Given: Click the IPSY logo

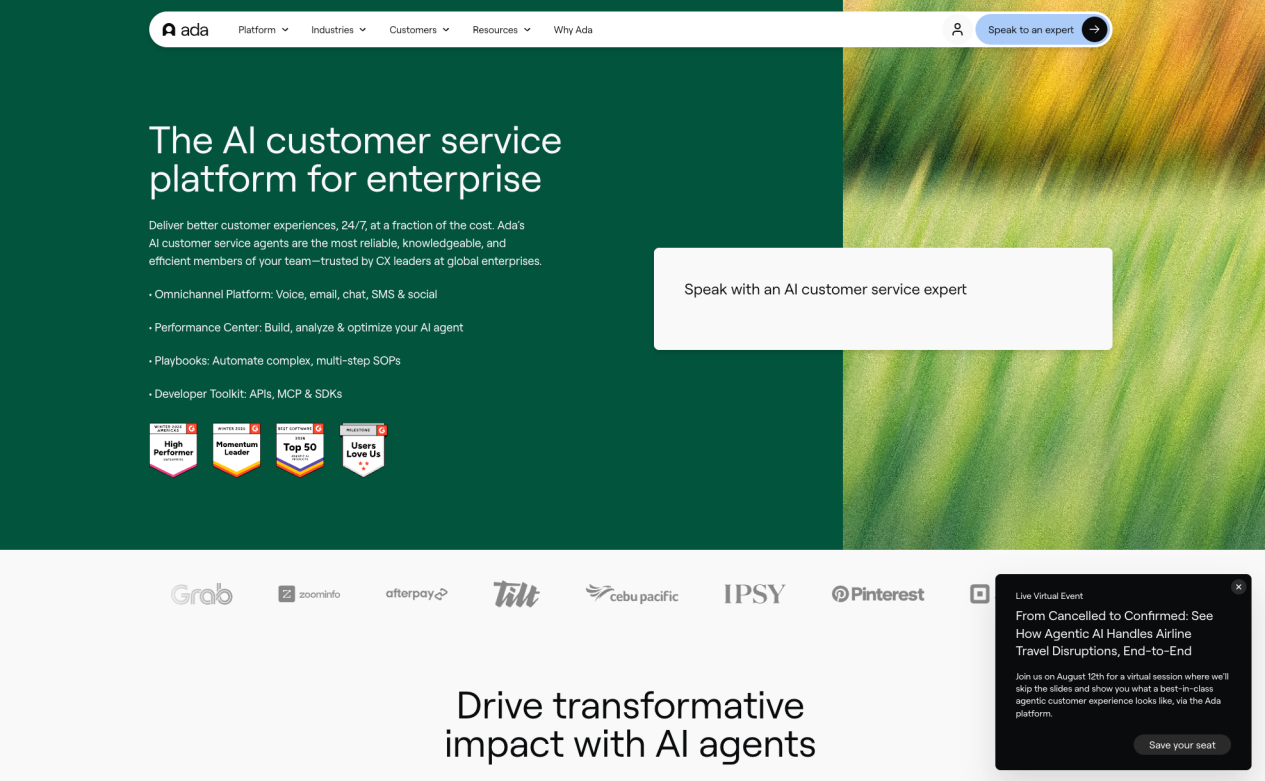Looking at the screenshot, I should [755, 594].
